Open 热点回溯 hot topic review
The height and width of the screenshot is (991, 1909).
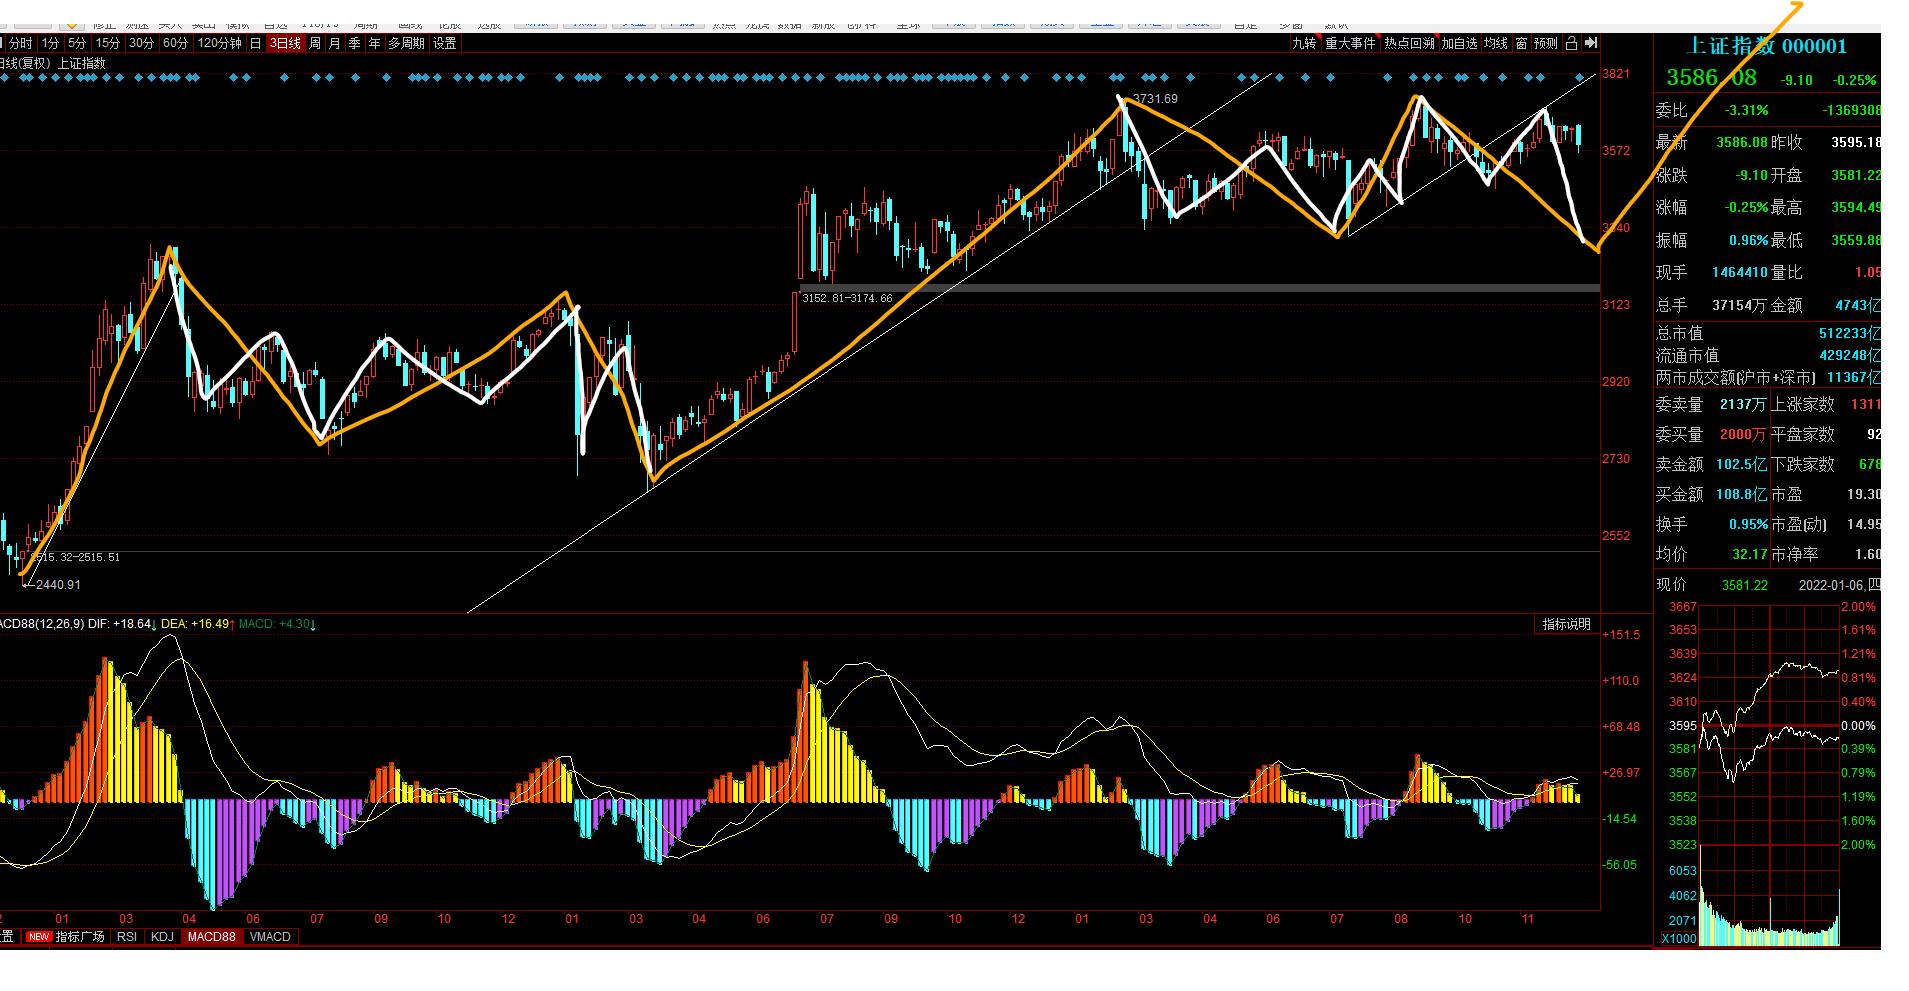pos(1410,43)
